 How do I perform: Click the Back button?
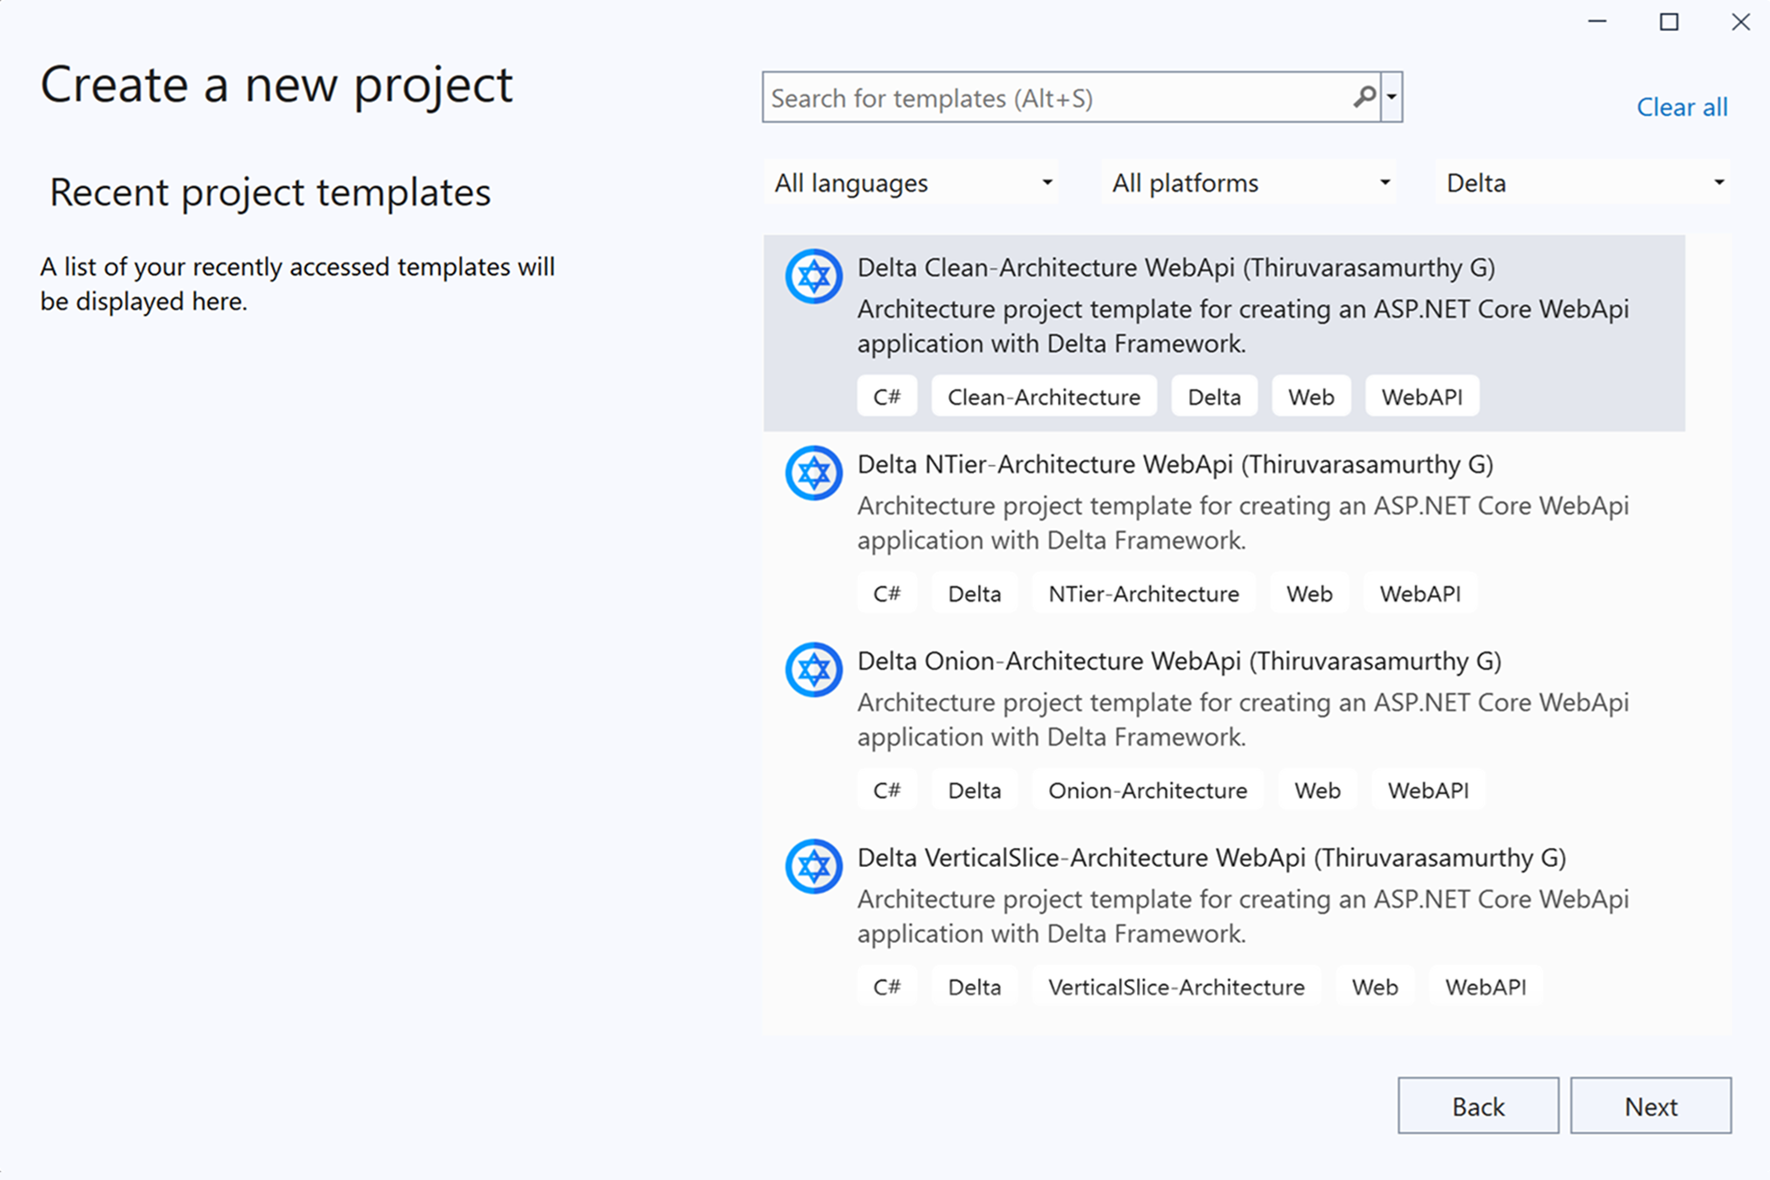pyautogui.click(x=1478, y=1106)
